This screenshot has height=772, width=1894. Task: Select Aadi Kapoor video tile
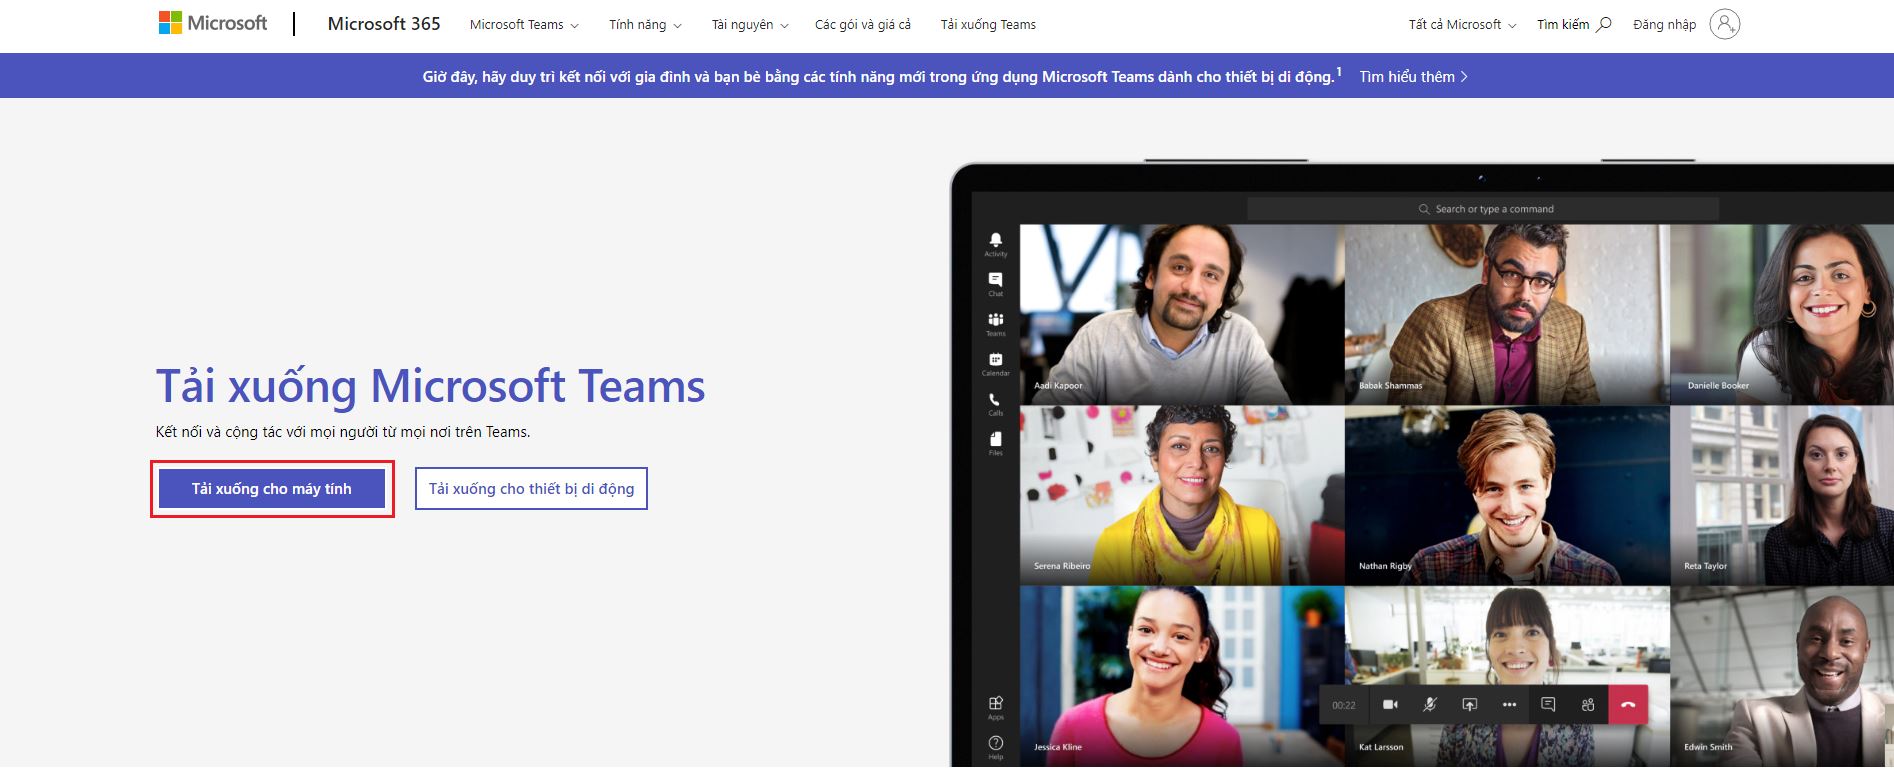1181,314
